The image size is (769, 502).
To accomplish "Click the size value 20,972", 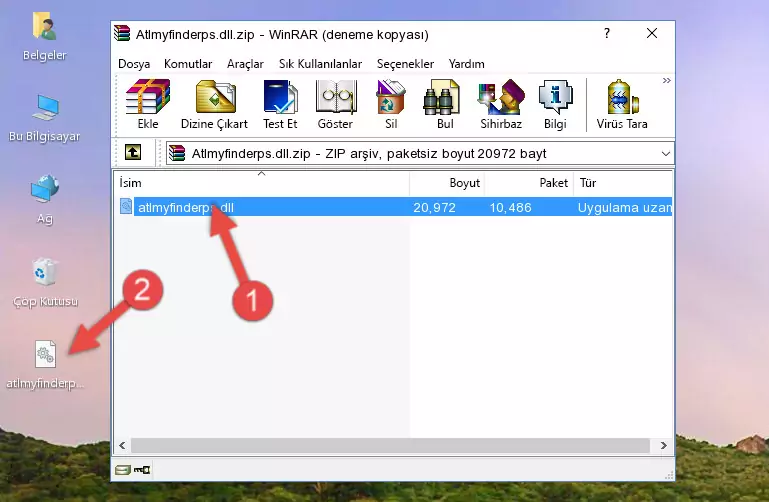I will 434,207.
